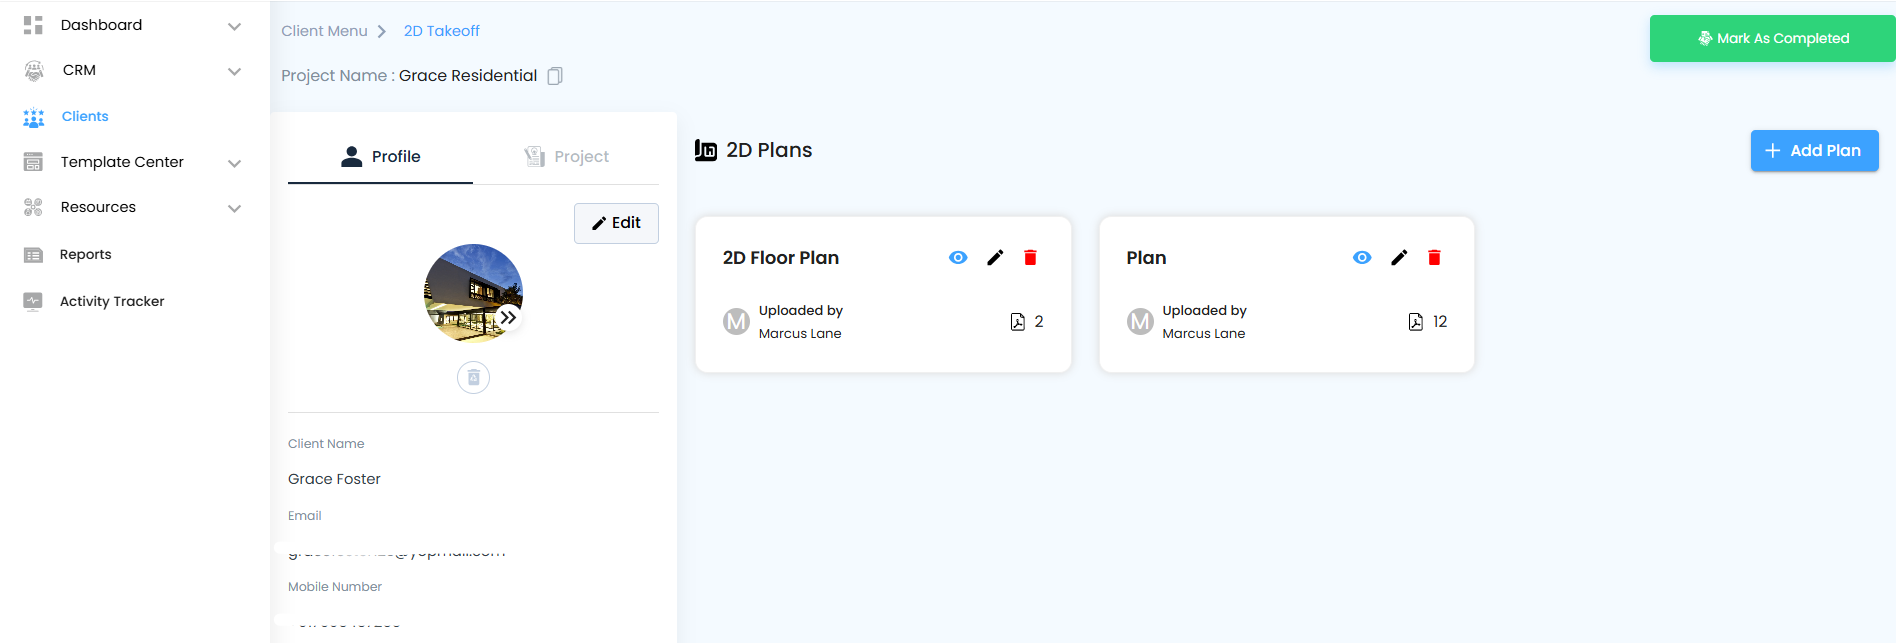The image size is (1897, 643).
Task: Click the Add Plan button
Action: 1814,151
